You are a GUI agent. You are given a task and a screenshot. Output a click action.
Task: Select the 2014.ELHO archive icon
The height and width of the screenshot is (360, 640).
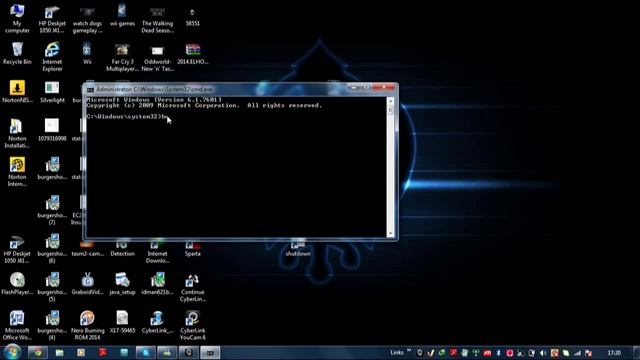[192, 53]
